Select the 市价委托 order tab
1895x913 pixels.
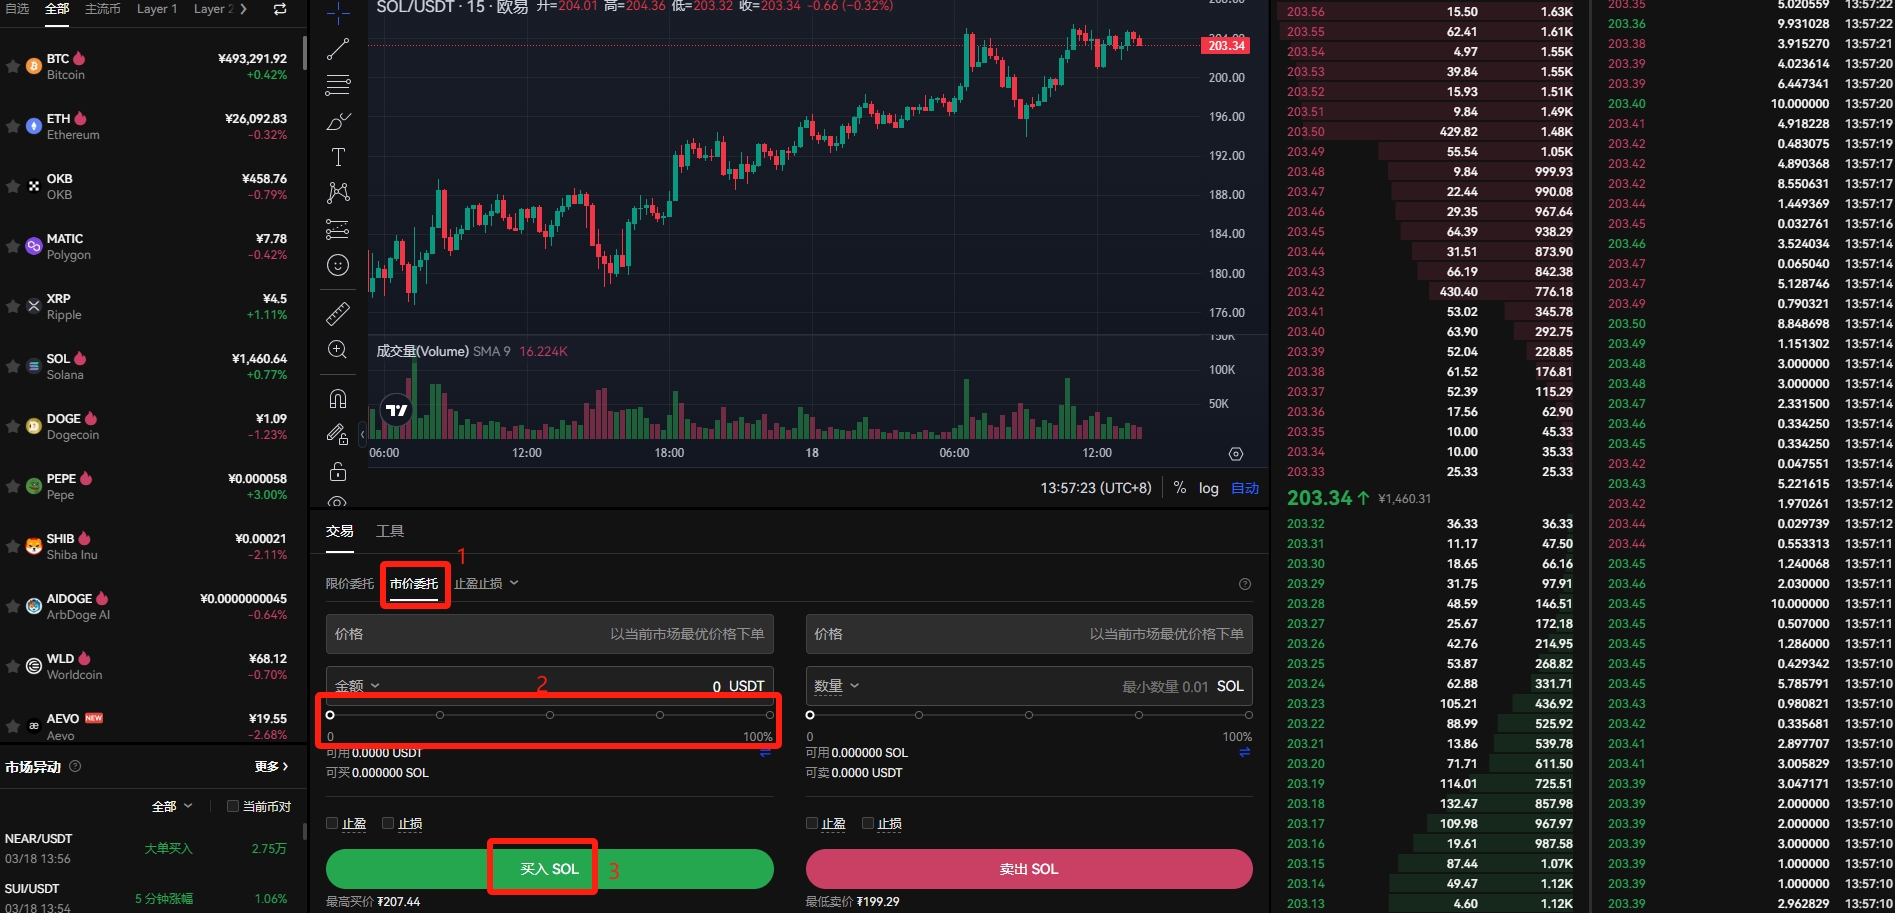tap(414, 583)
